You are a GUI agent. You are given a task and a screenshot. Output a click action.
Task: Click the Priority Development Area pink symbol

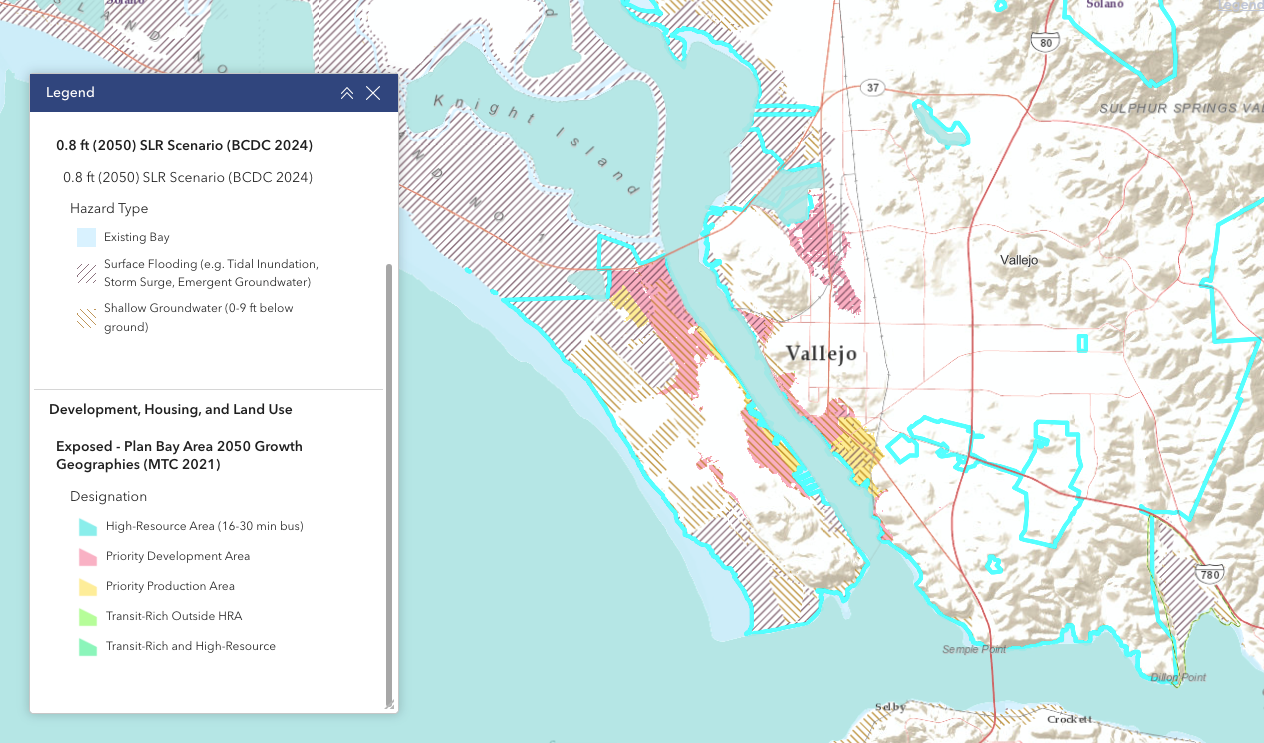click(88, 556)
